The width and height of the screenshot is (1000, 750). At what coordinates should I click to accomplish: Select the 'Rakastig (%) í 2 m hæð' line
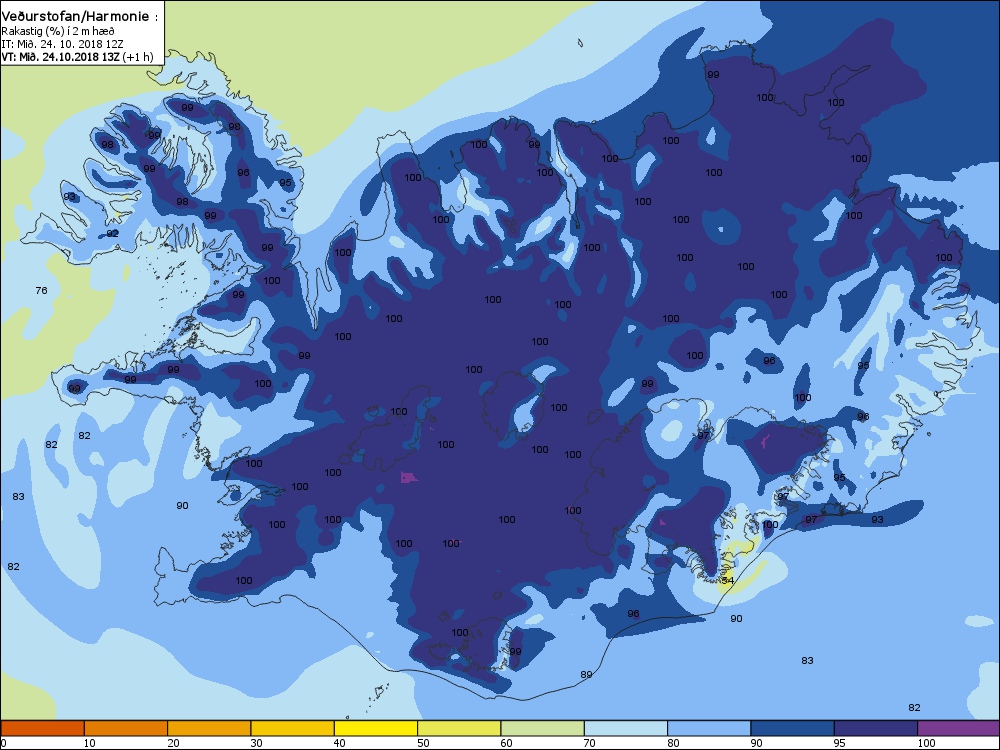click(57, 31)
